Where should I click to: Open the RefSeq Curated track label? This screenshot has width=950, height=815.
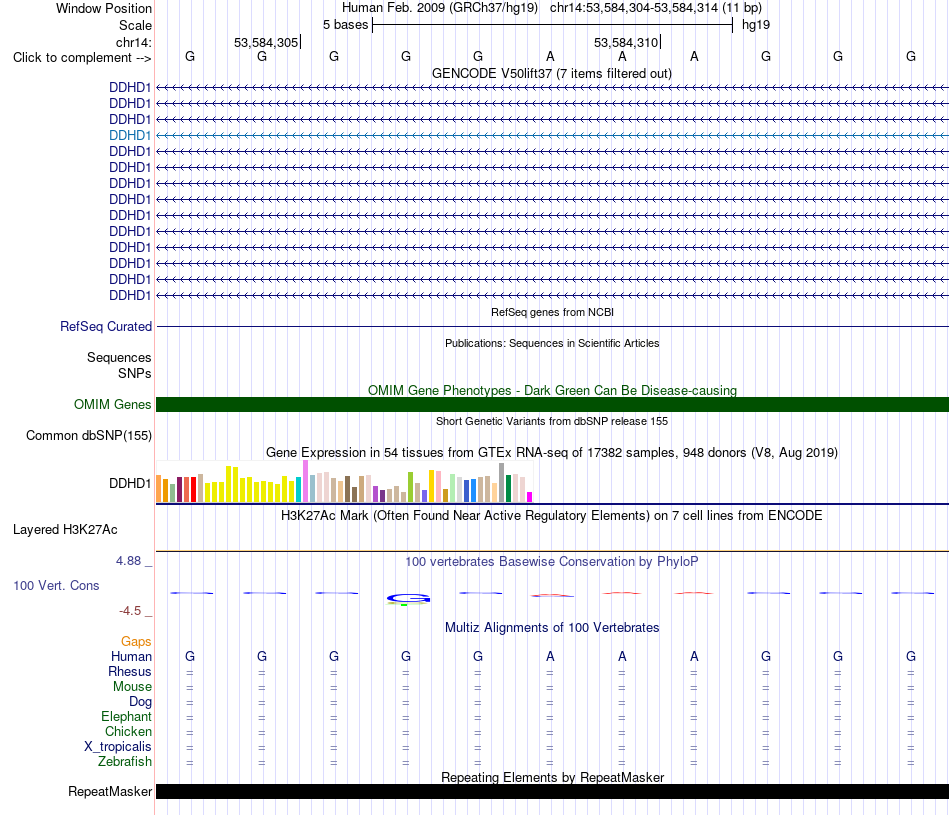tap(106, 326)
